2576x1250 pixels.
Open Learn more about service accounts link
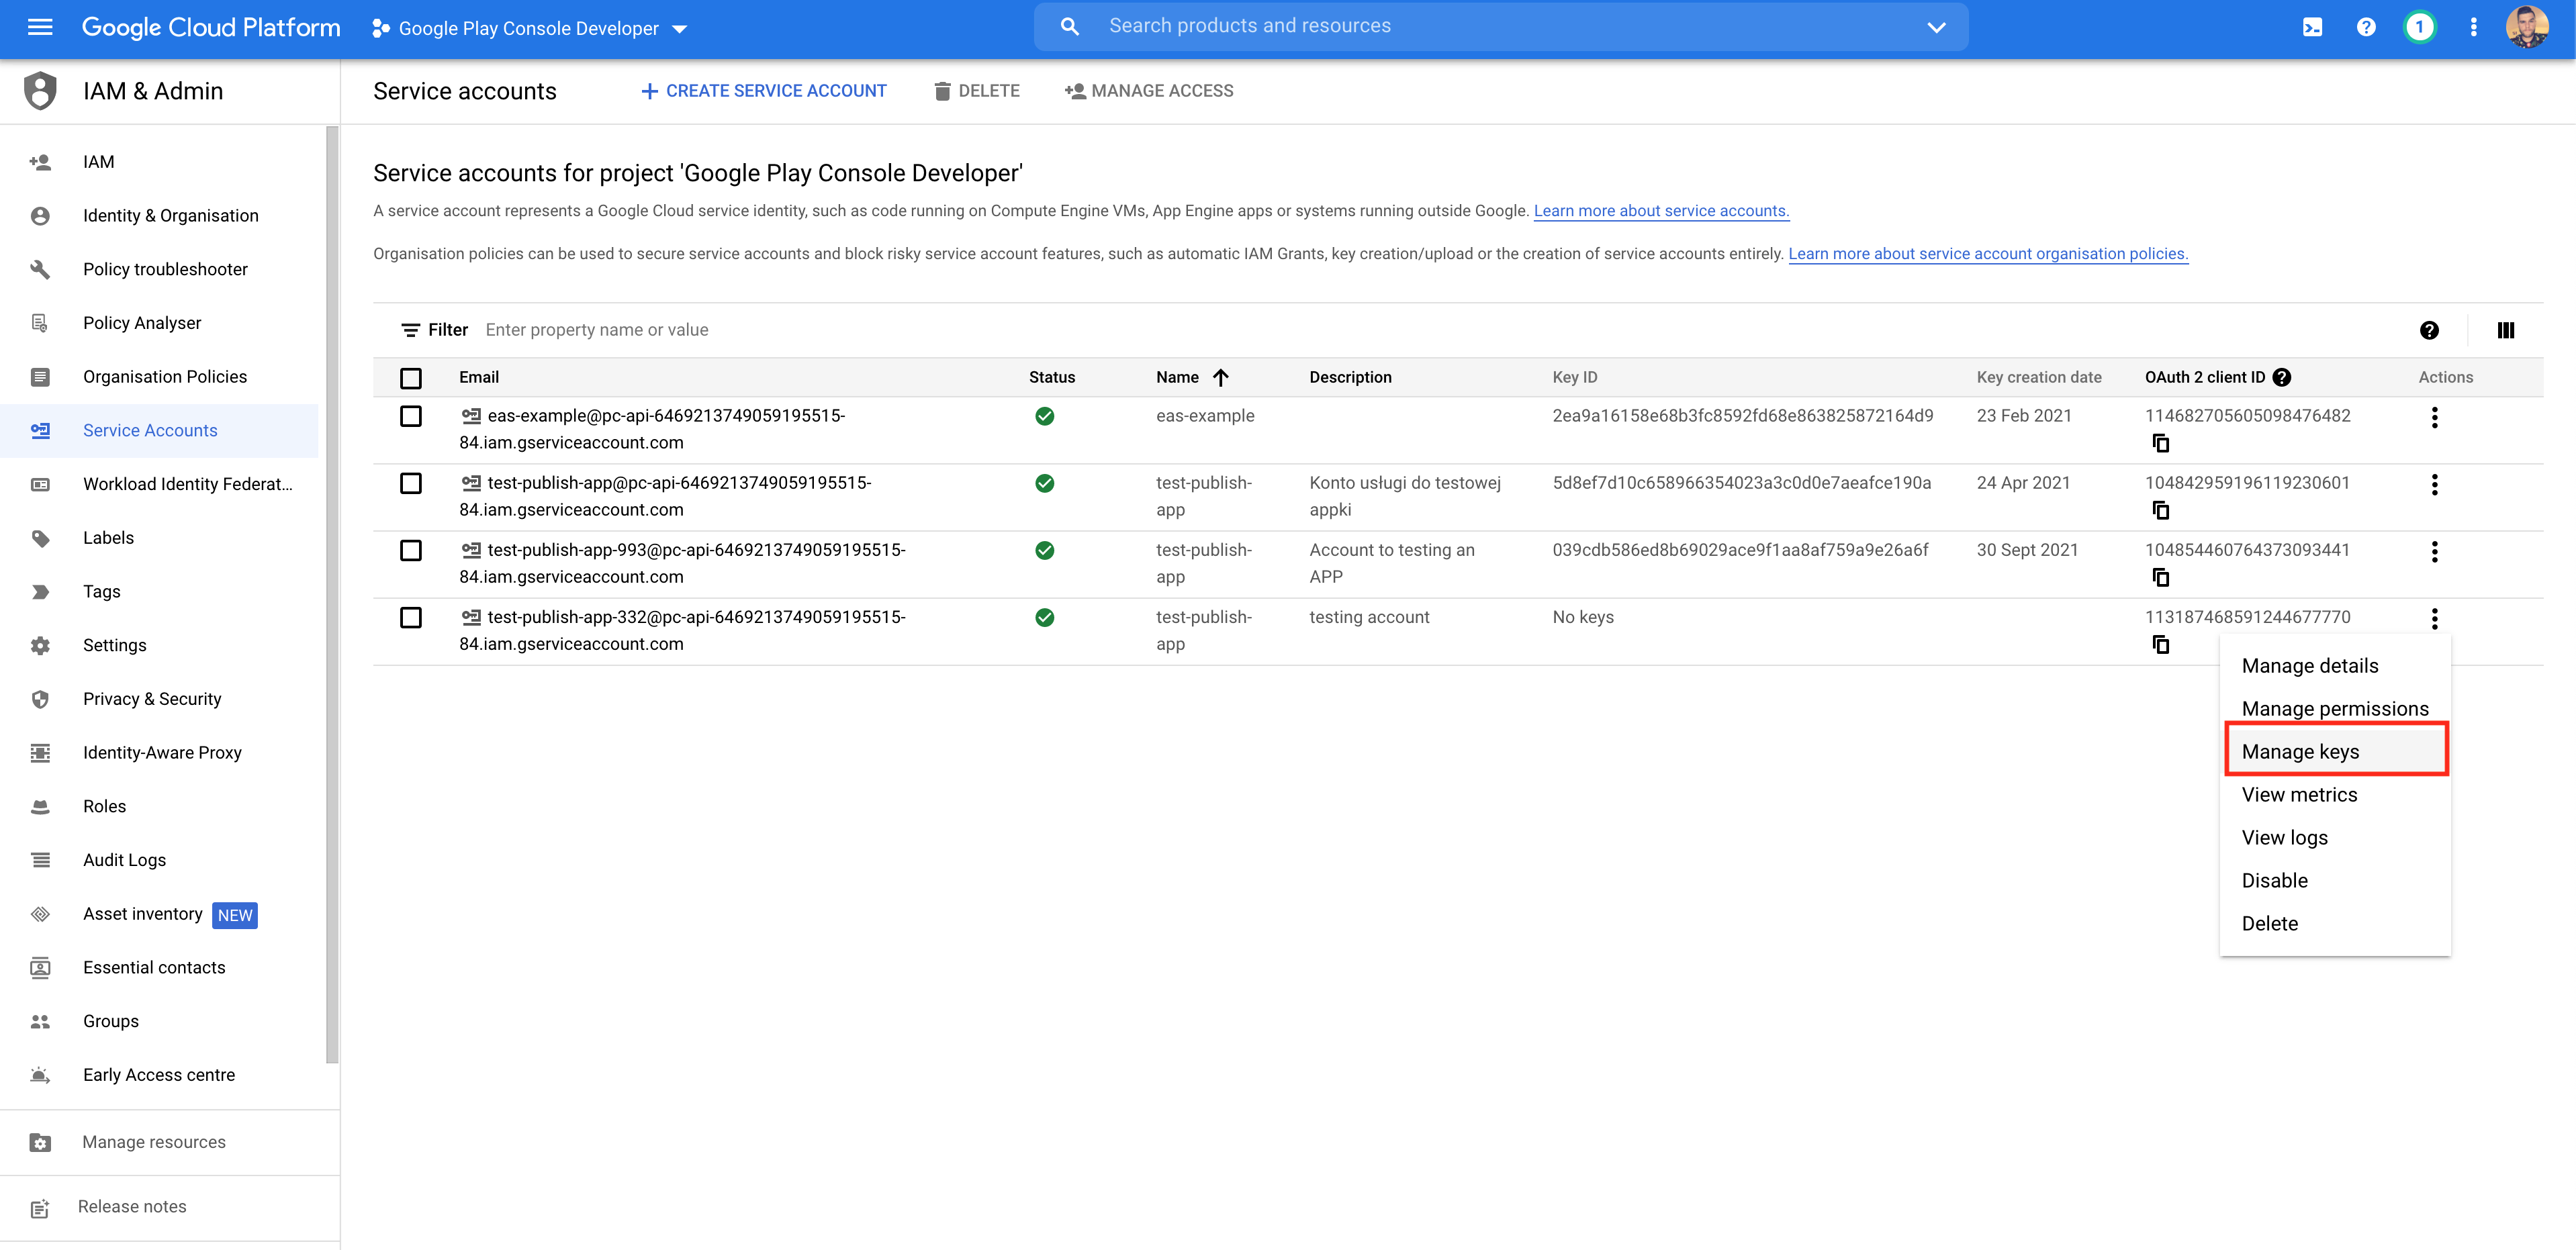[x=1661, y=211]
